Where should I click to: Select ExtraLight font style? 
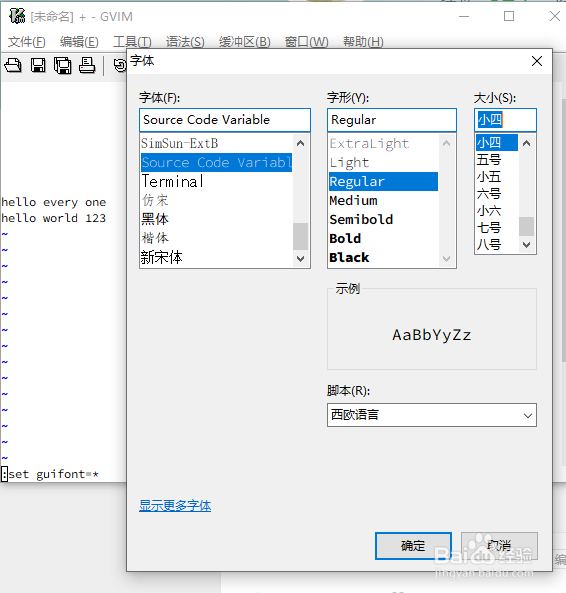click(383, 143)
